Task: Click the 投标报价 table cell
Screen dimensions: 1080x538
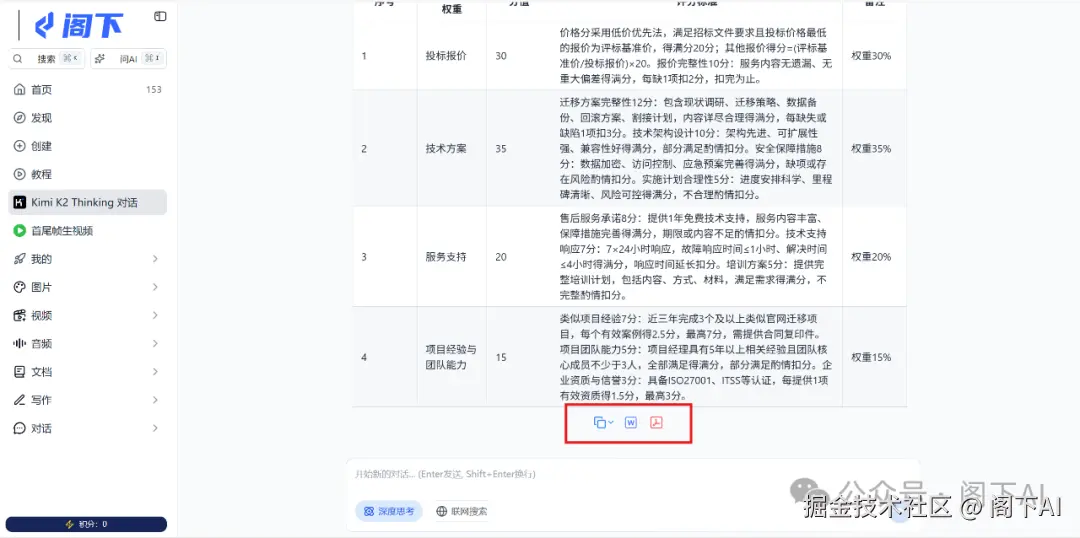Action: [451, 55]
